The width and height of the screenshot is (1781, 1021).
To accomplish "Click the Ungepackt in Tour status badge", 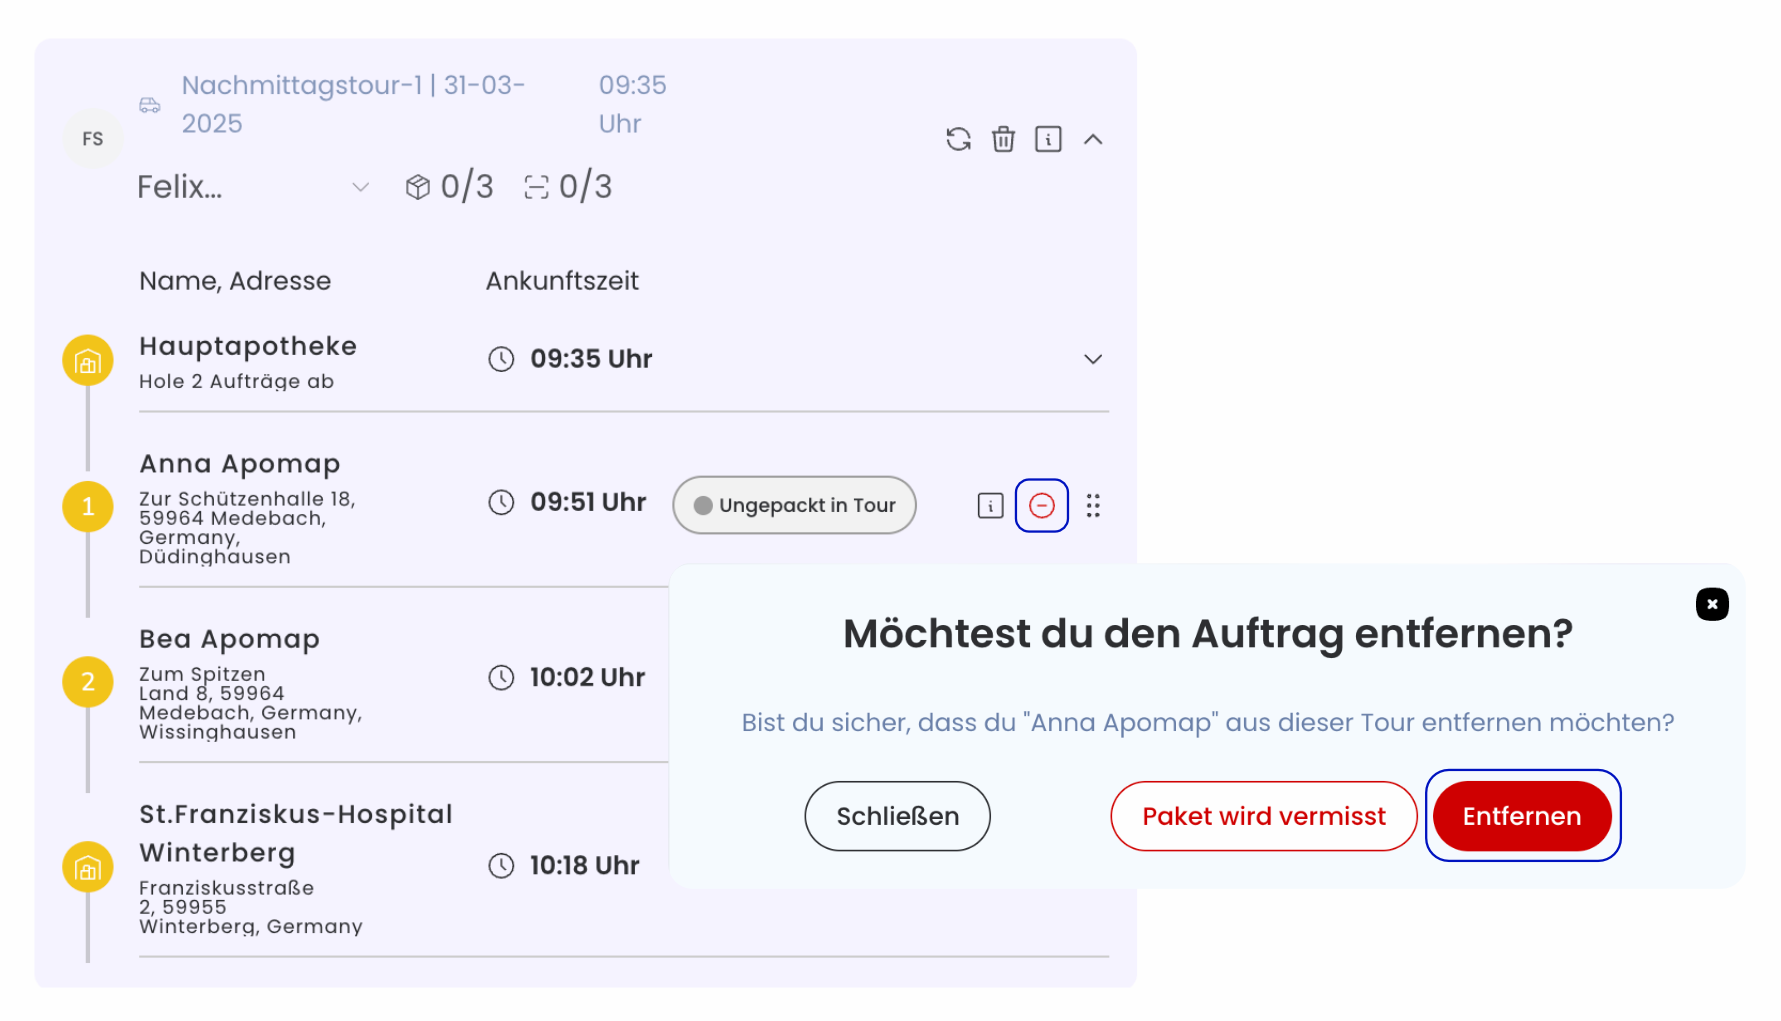I will coord(795,505).
